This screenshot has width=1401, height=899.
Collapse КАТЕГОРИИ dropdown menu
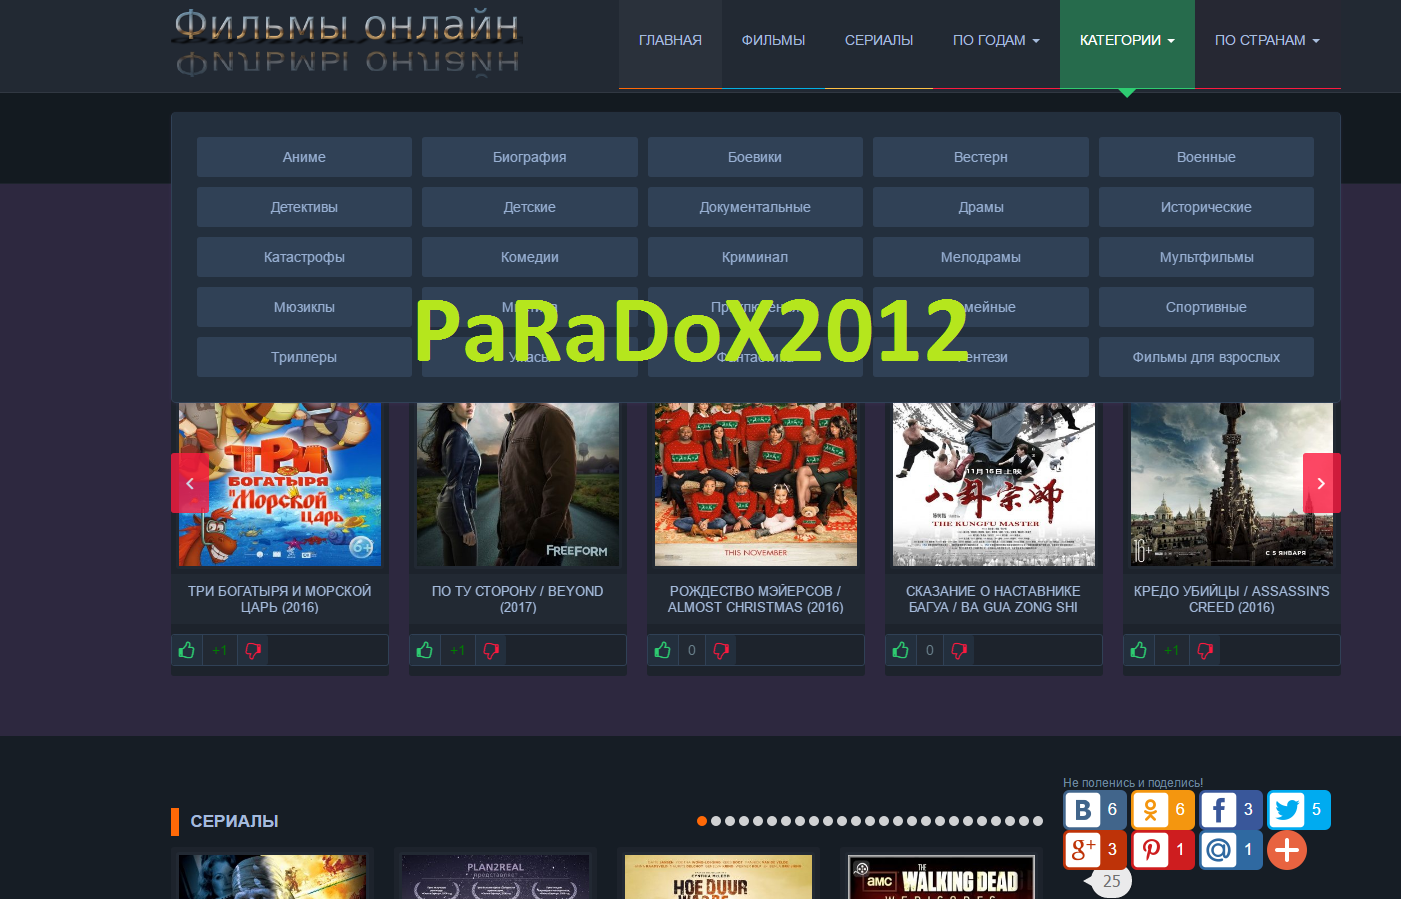pyautogui.click(x=1127, y=44)
